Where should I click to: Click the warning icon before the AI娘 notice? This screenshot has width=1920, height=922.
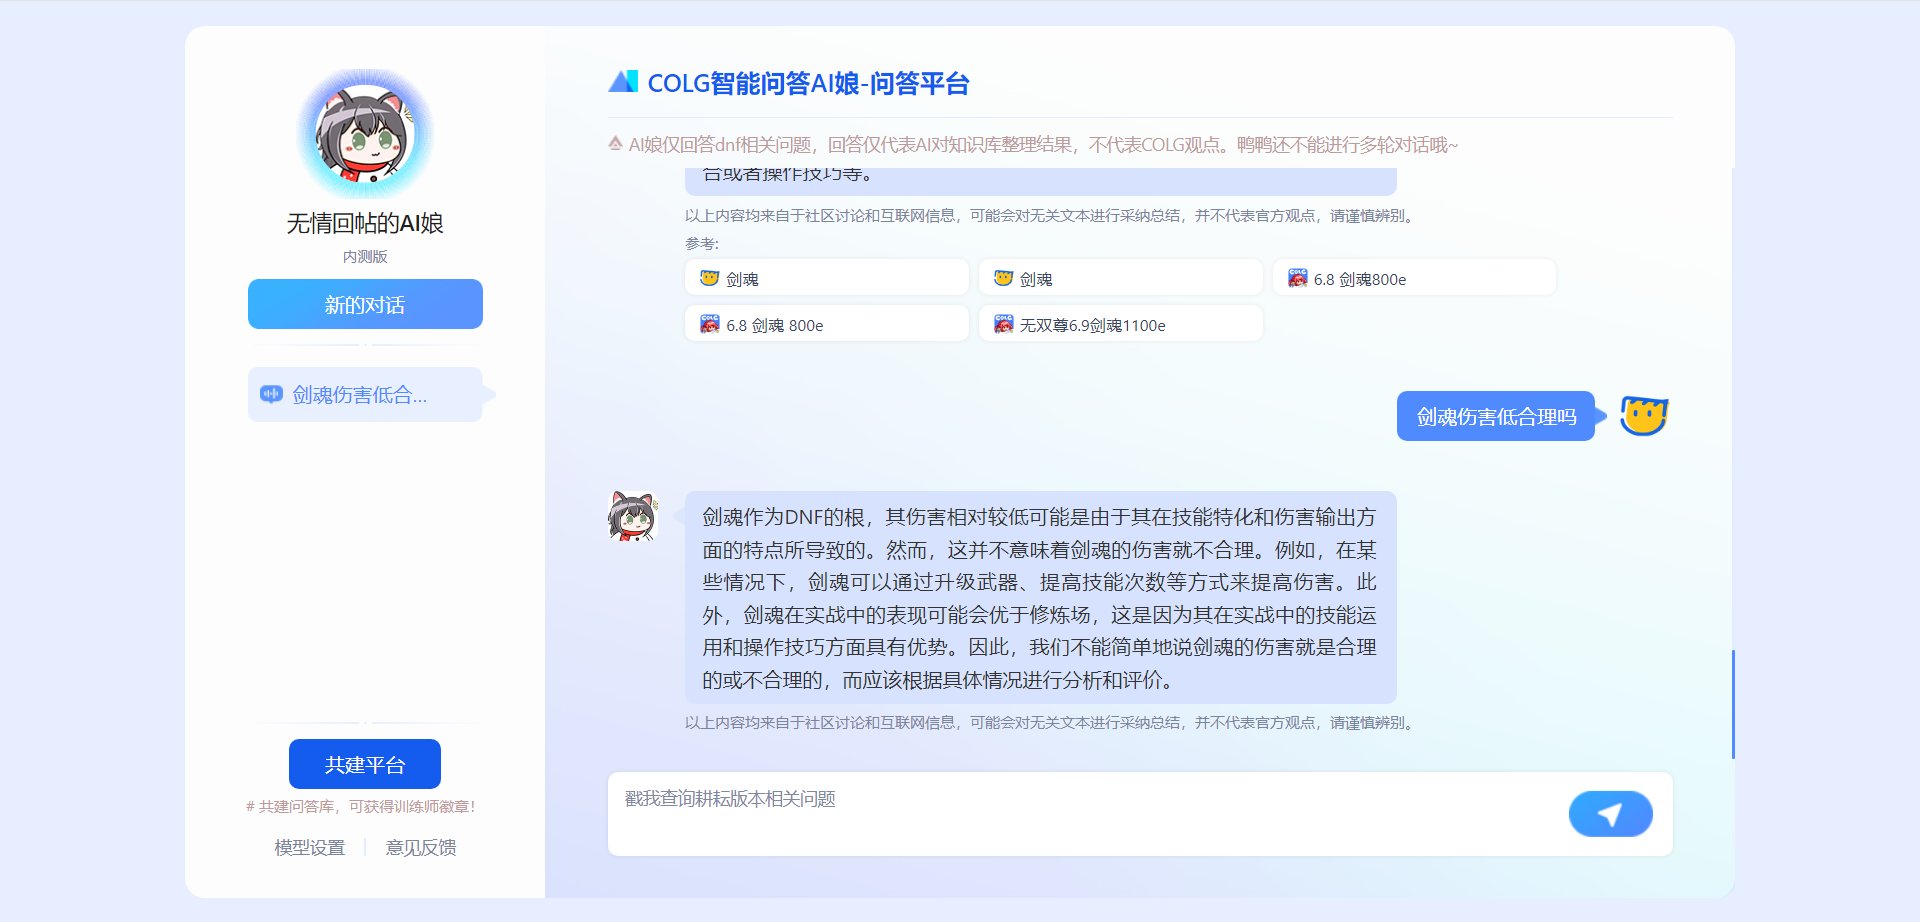(616, 144)
